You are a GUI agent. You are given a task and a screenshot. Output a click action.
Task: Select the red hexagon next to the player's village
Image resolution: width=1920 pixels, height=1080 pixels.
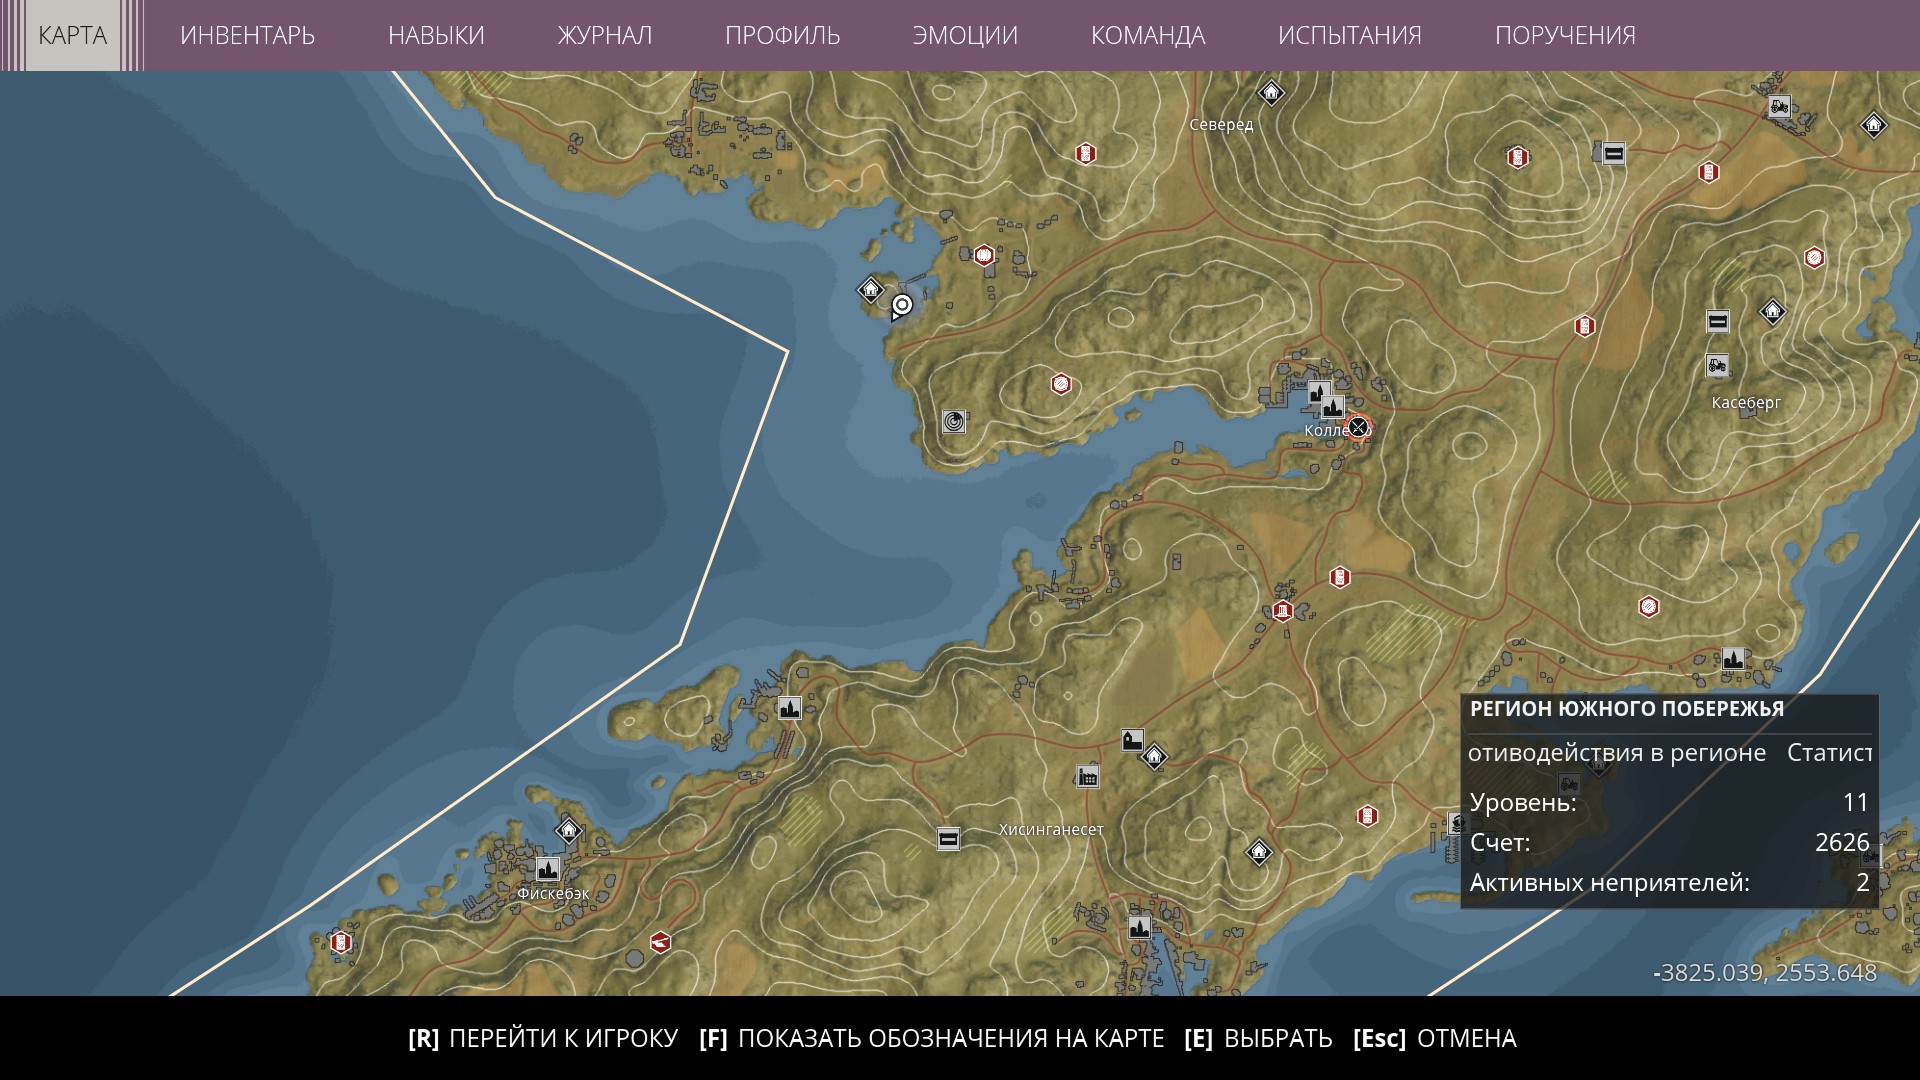984,255
